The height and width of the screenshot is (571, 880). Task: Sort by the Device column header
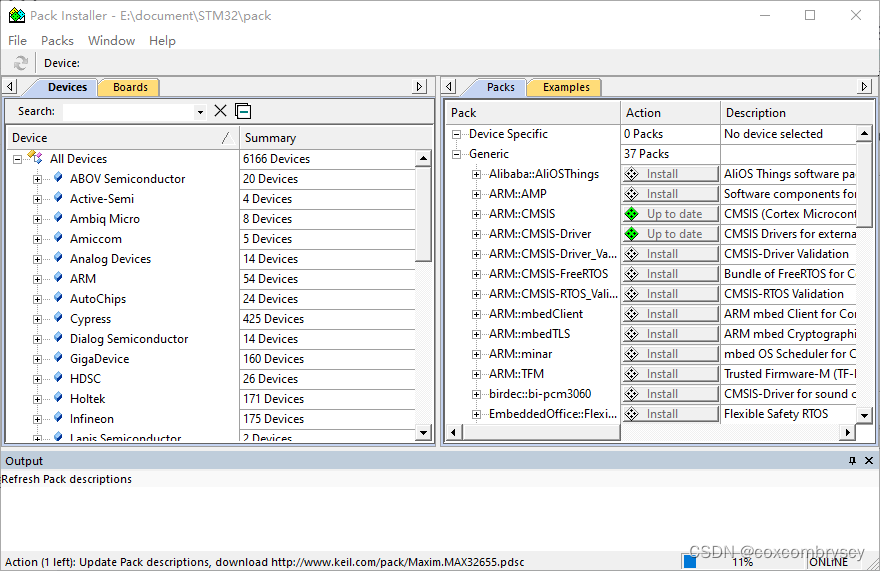122,138
